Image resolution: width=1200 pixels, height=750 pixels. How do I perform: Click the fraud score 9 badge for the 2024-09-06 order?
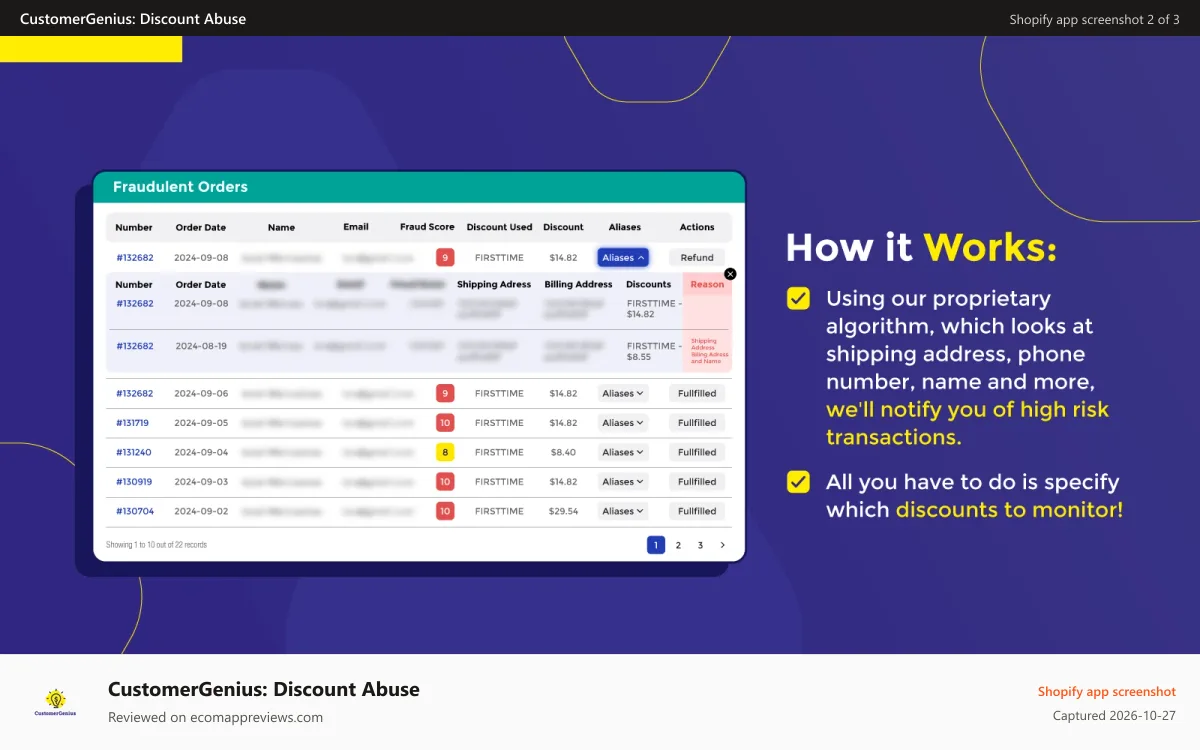pyautogui.click(x=445, y=393)
